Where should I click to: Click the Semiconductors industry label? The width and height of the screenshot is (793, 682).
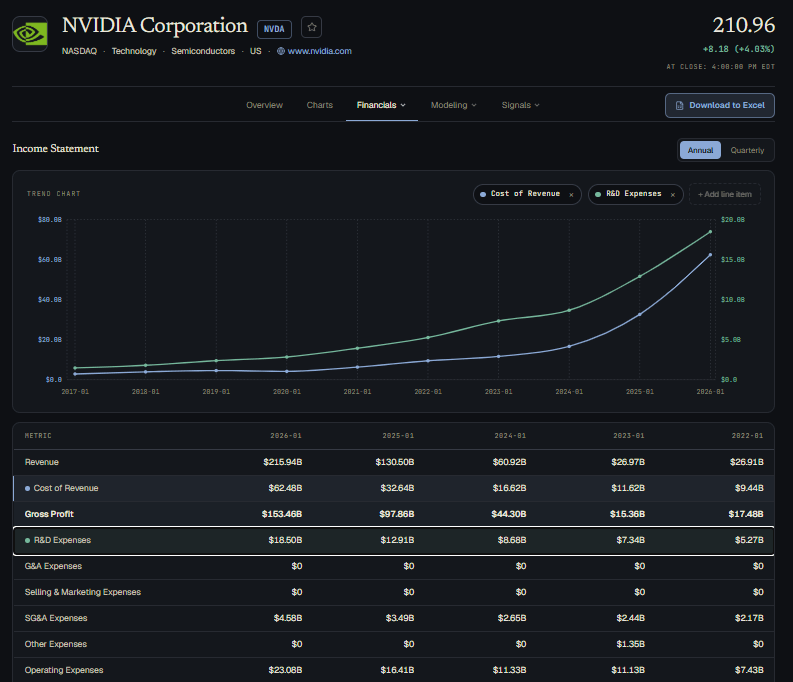click(203, 51)
